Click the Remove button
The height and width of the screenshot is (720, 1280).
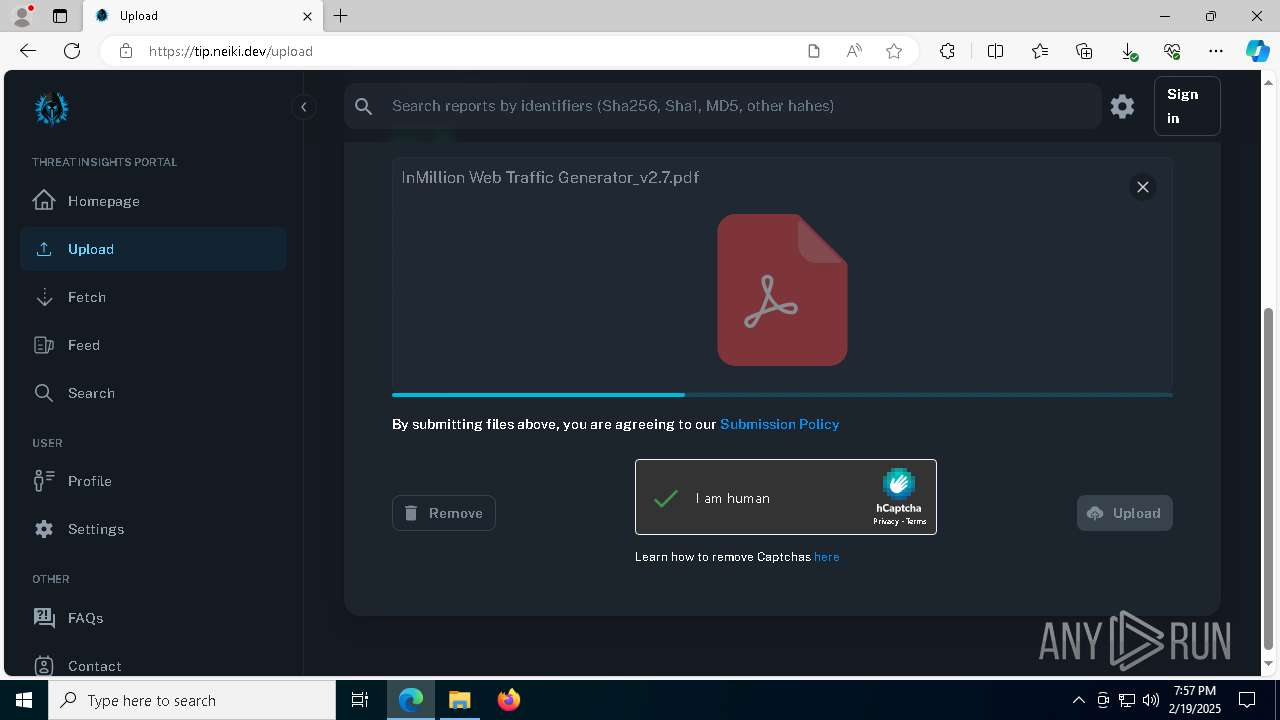point(444,513)
